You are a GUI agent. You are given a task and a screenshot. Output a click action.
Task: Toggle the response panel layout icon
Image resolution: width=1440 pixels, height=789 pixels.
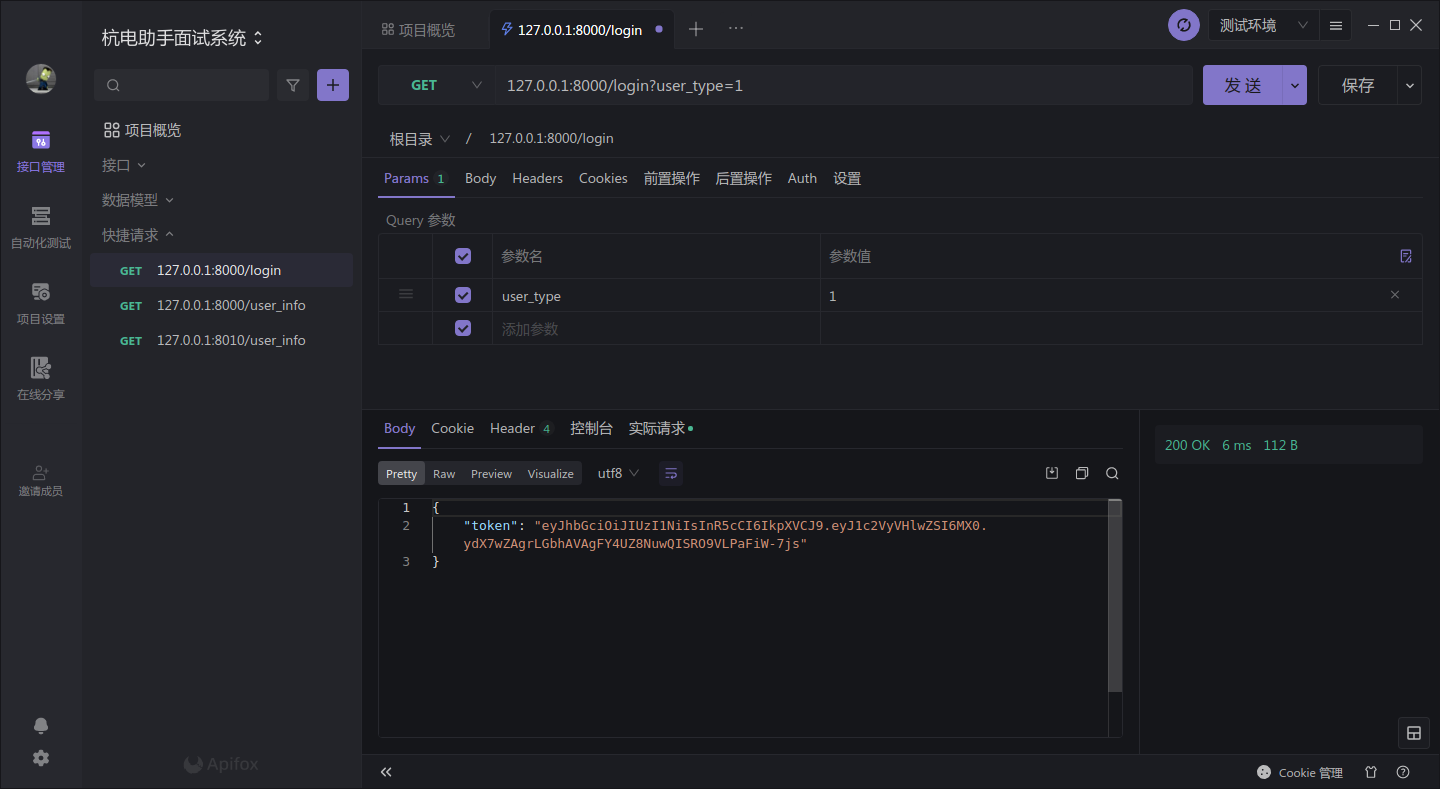coord(1414,733)
